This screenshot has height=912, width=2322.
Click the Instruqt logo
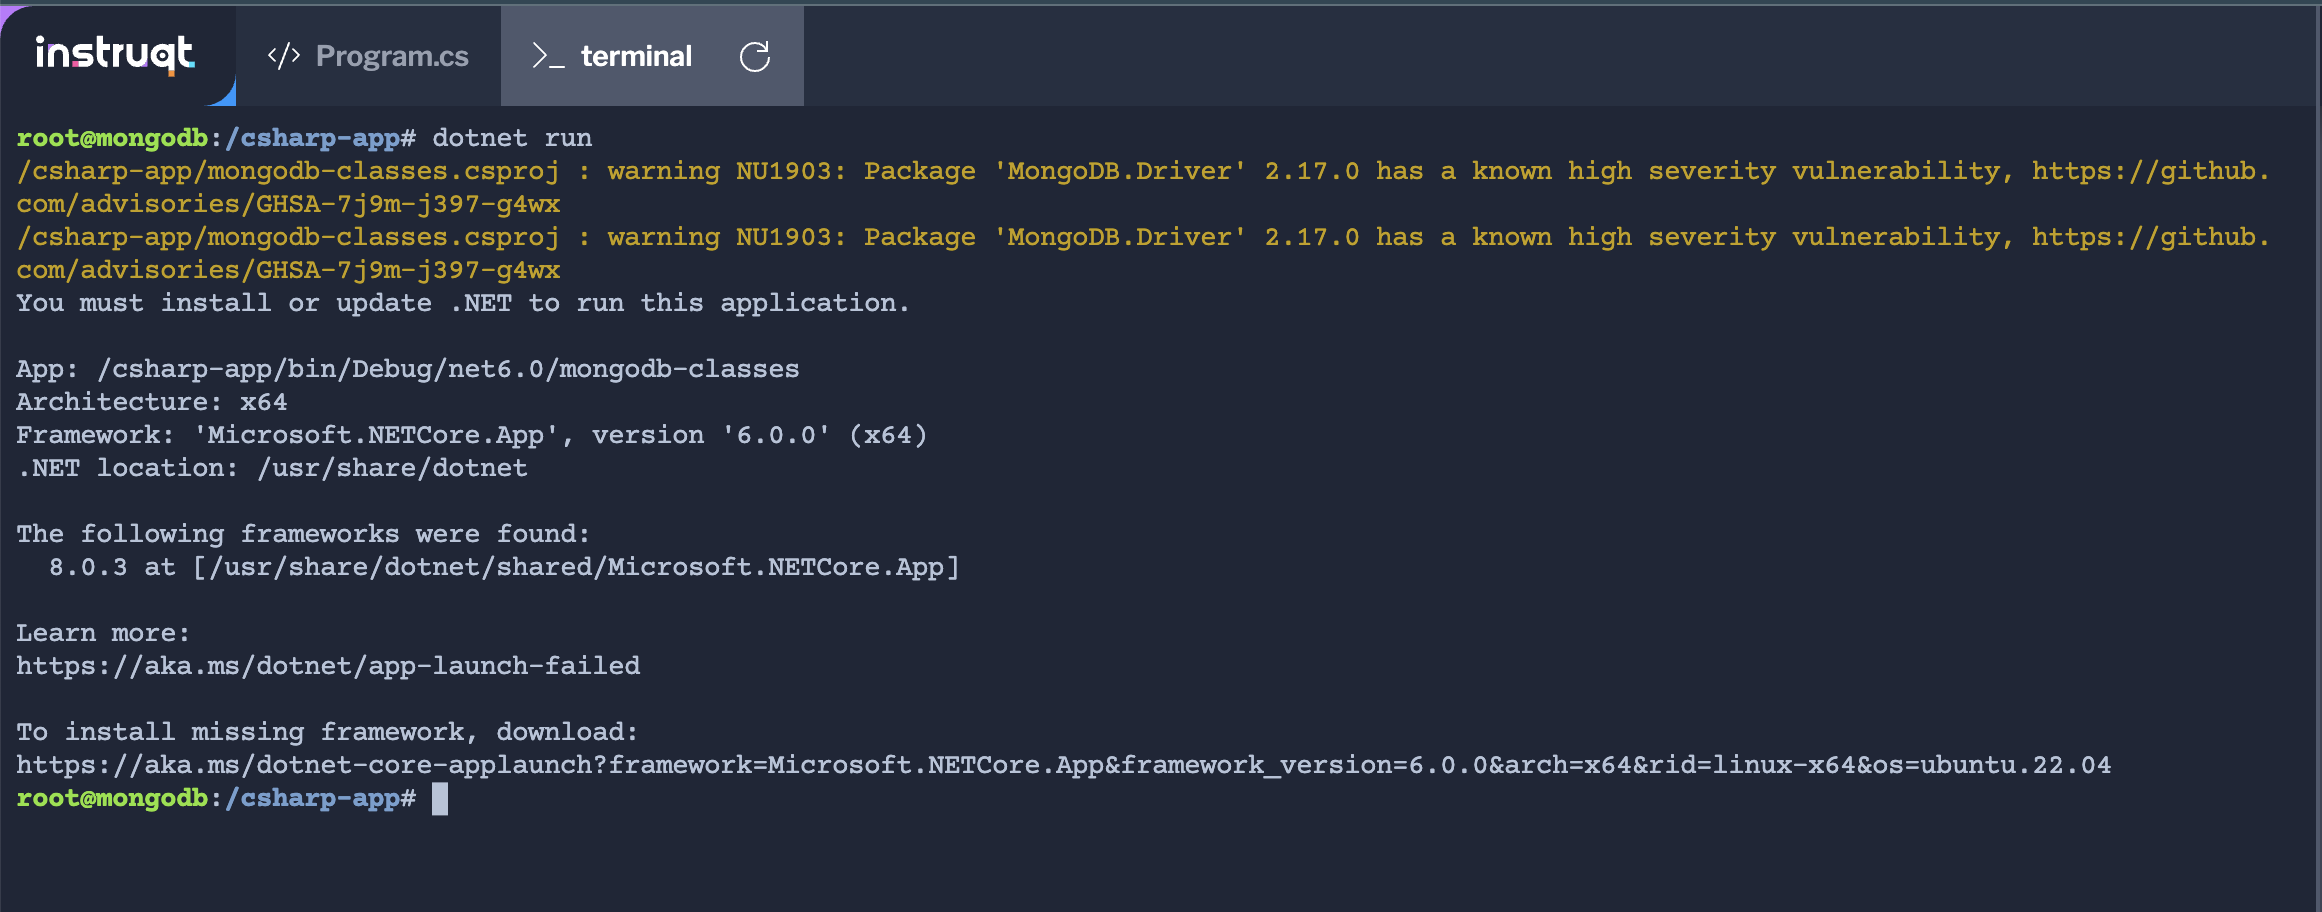(115, 54)
